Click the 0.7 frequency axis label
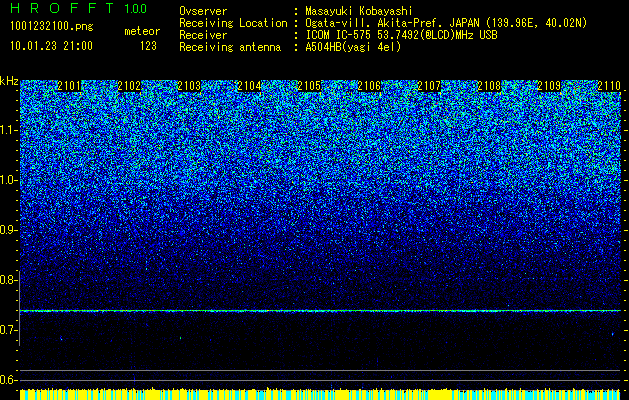 [8, 330]
